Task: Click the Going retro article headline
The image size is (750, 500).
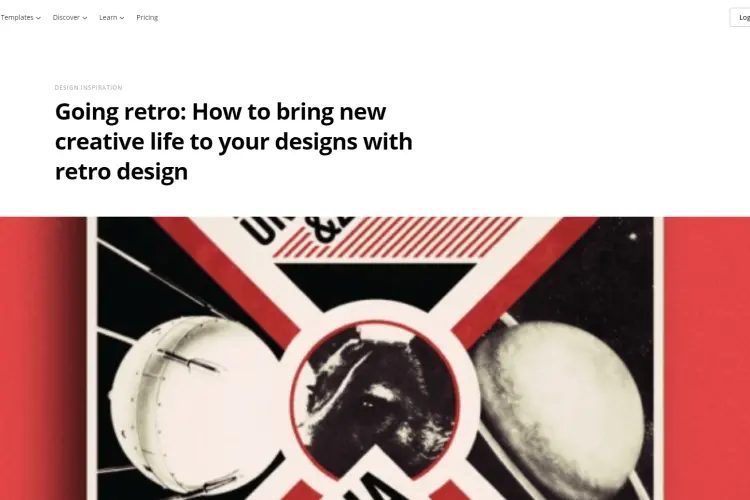Action: click(x=233, y=141)
